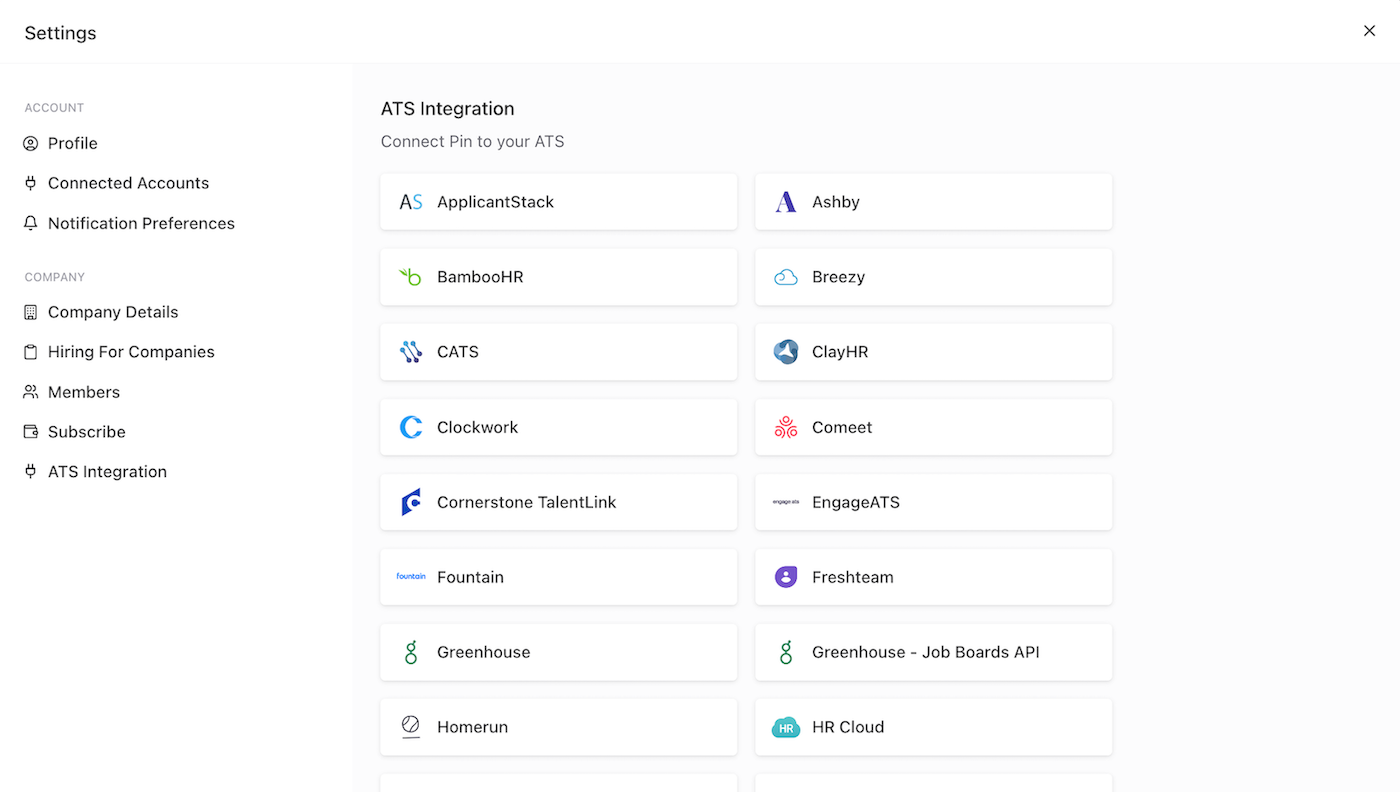Click the Greenhouse Job Boards API logo
The height and width of the screenshot is (792, 1400).
point(786,652)
